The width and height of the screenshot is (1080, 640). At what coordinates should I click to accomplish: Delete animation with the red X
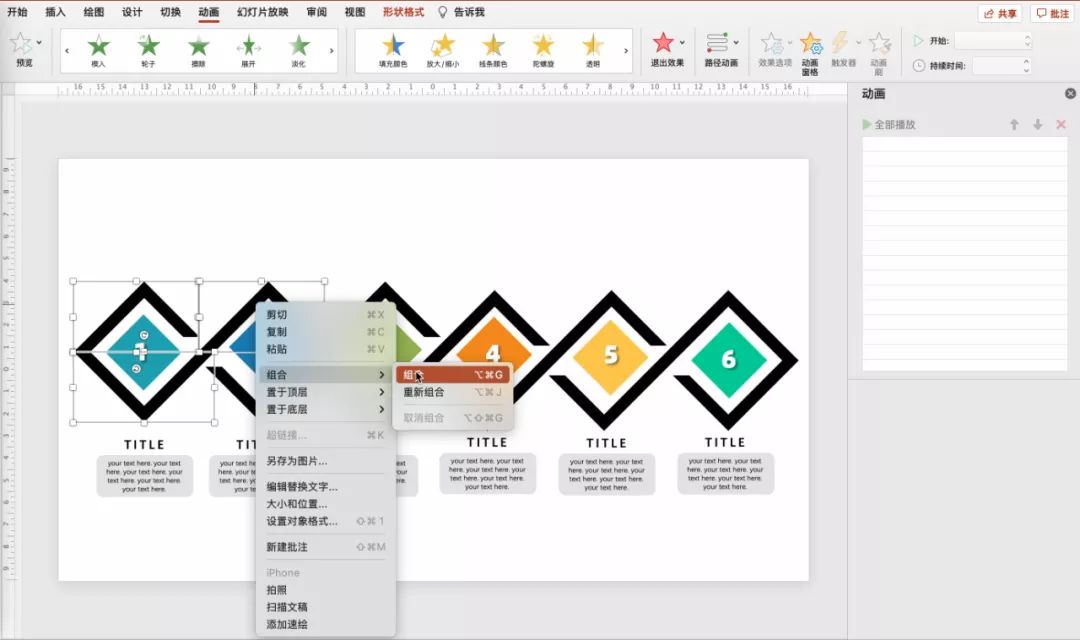coord(1061,125)
